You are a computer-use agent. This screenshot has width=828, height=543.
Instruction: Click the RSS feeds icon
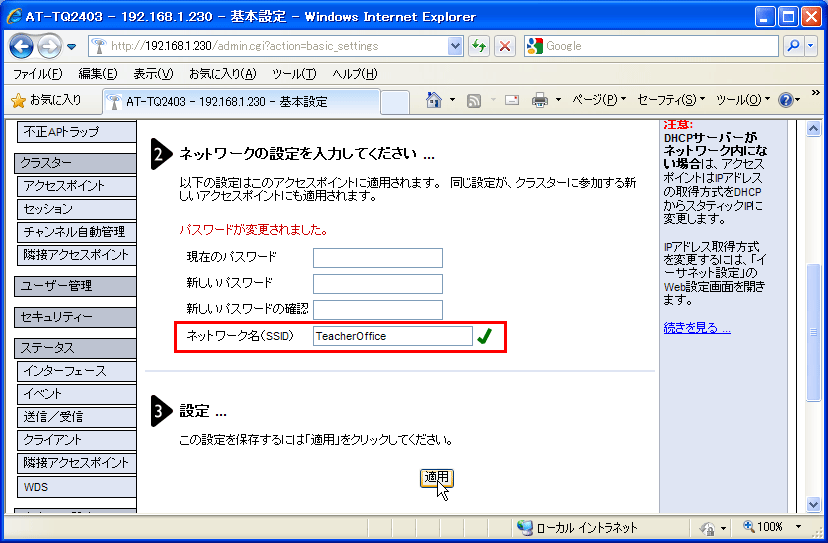(474, 100)
